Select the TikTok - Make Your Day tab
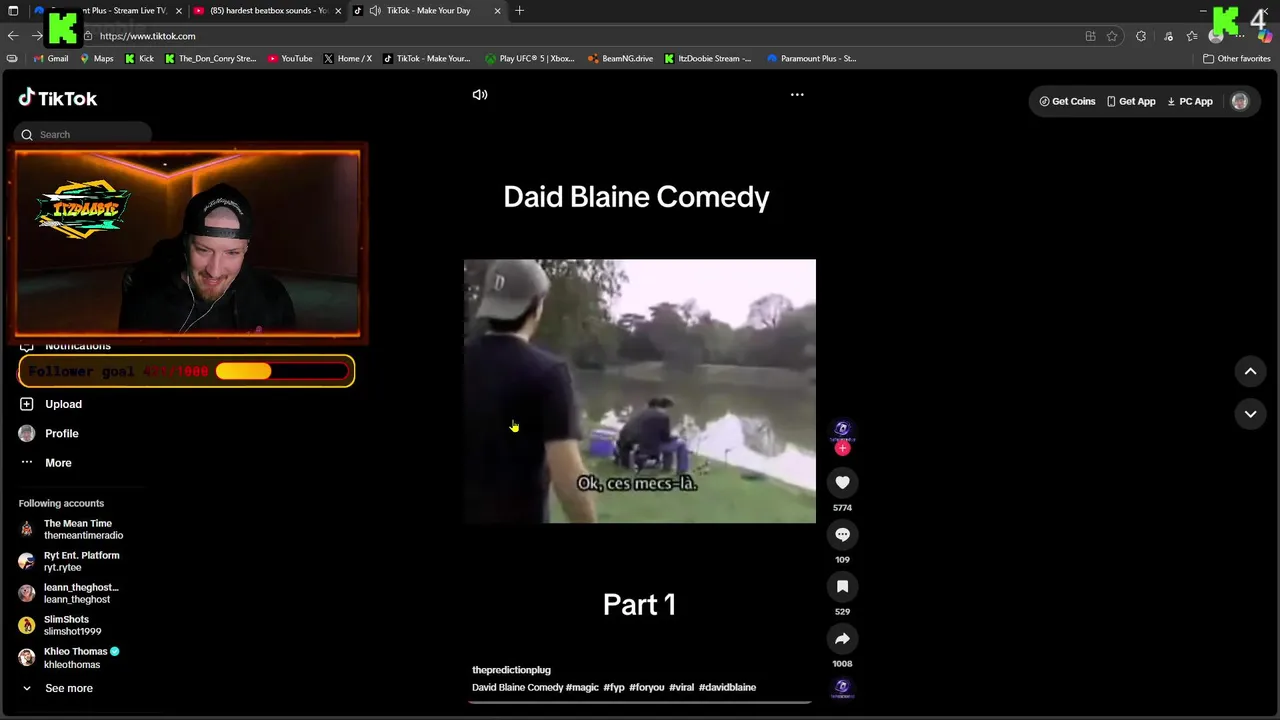 pyautogui.click(x=427, y=10)
